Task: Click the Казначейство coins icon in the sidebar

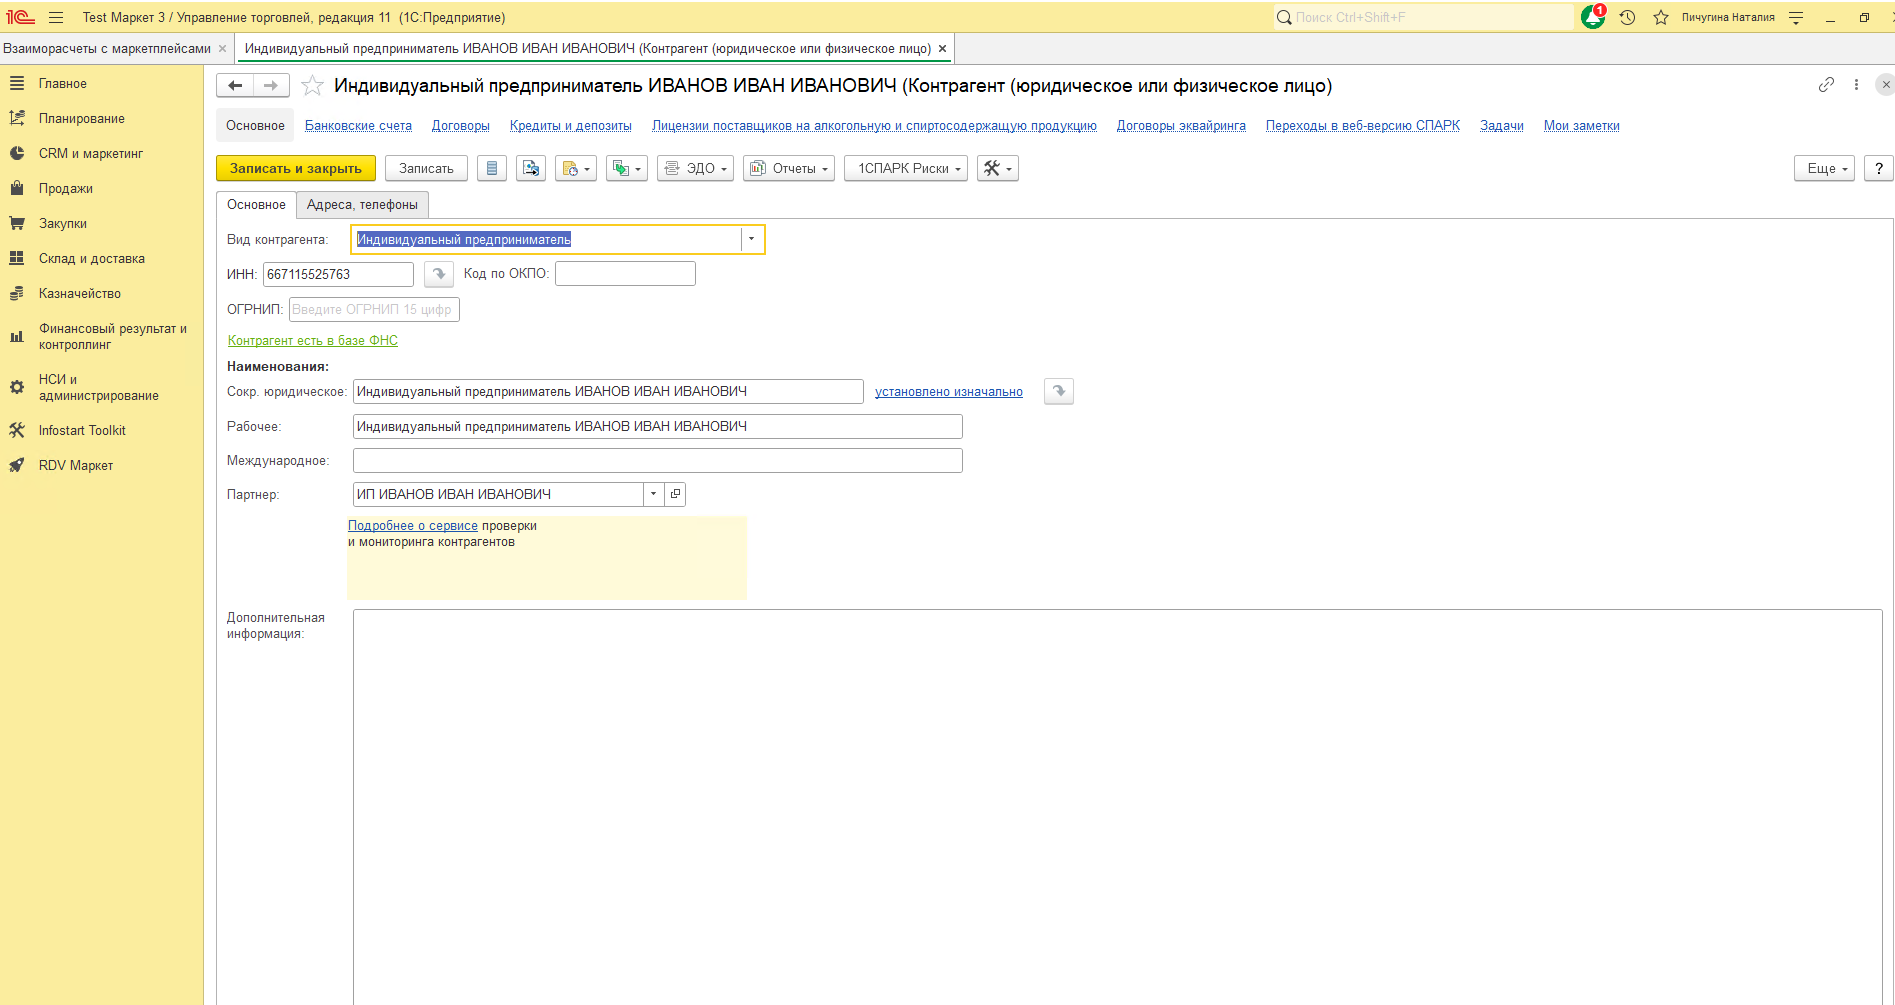Action: (17, 293)
